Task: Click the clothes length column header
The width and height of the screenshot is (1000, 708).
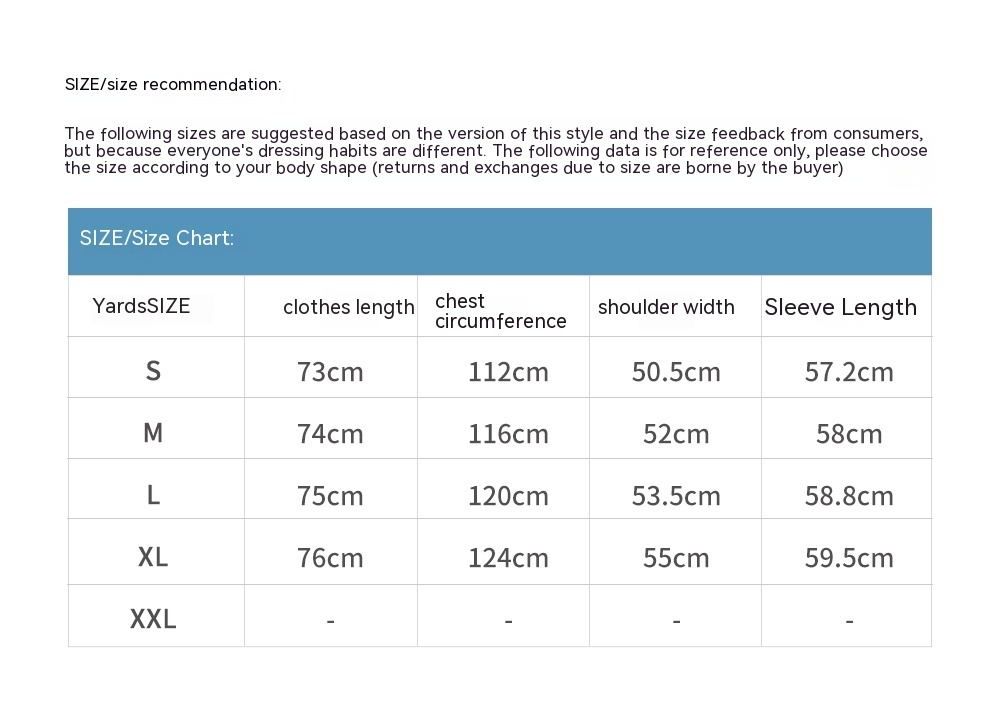Action: pyautogui.click(x=348, y=307)
